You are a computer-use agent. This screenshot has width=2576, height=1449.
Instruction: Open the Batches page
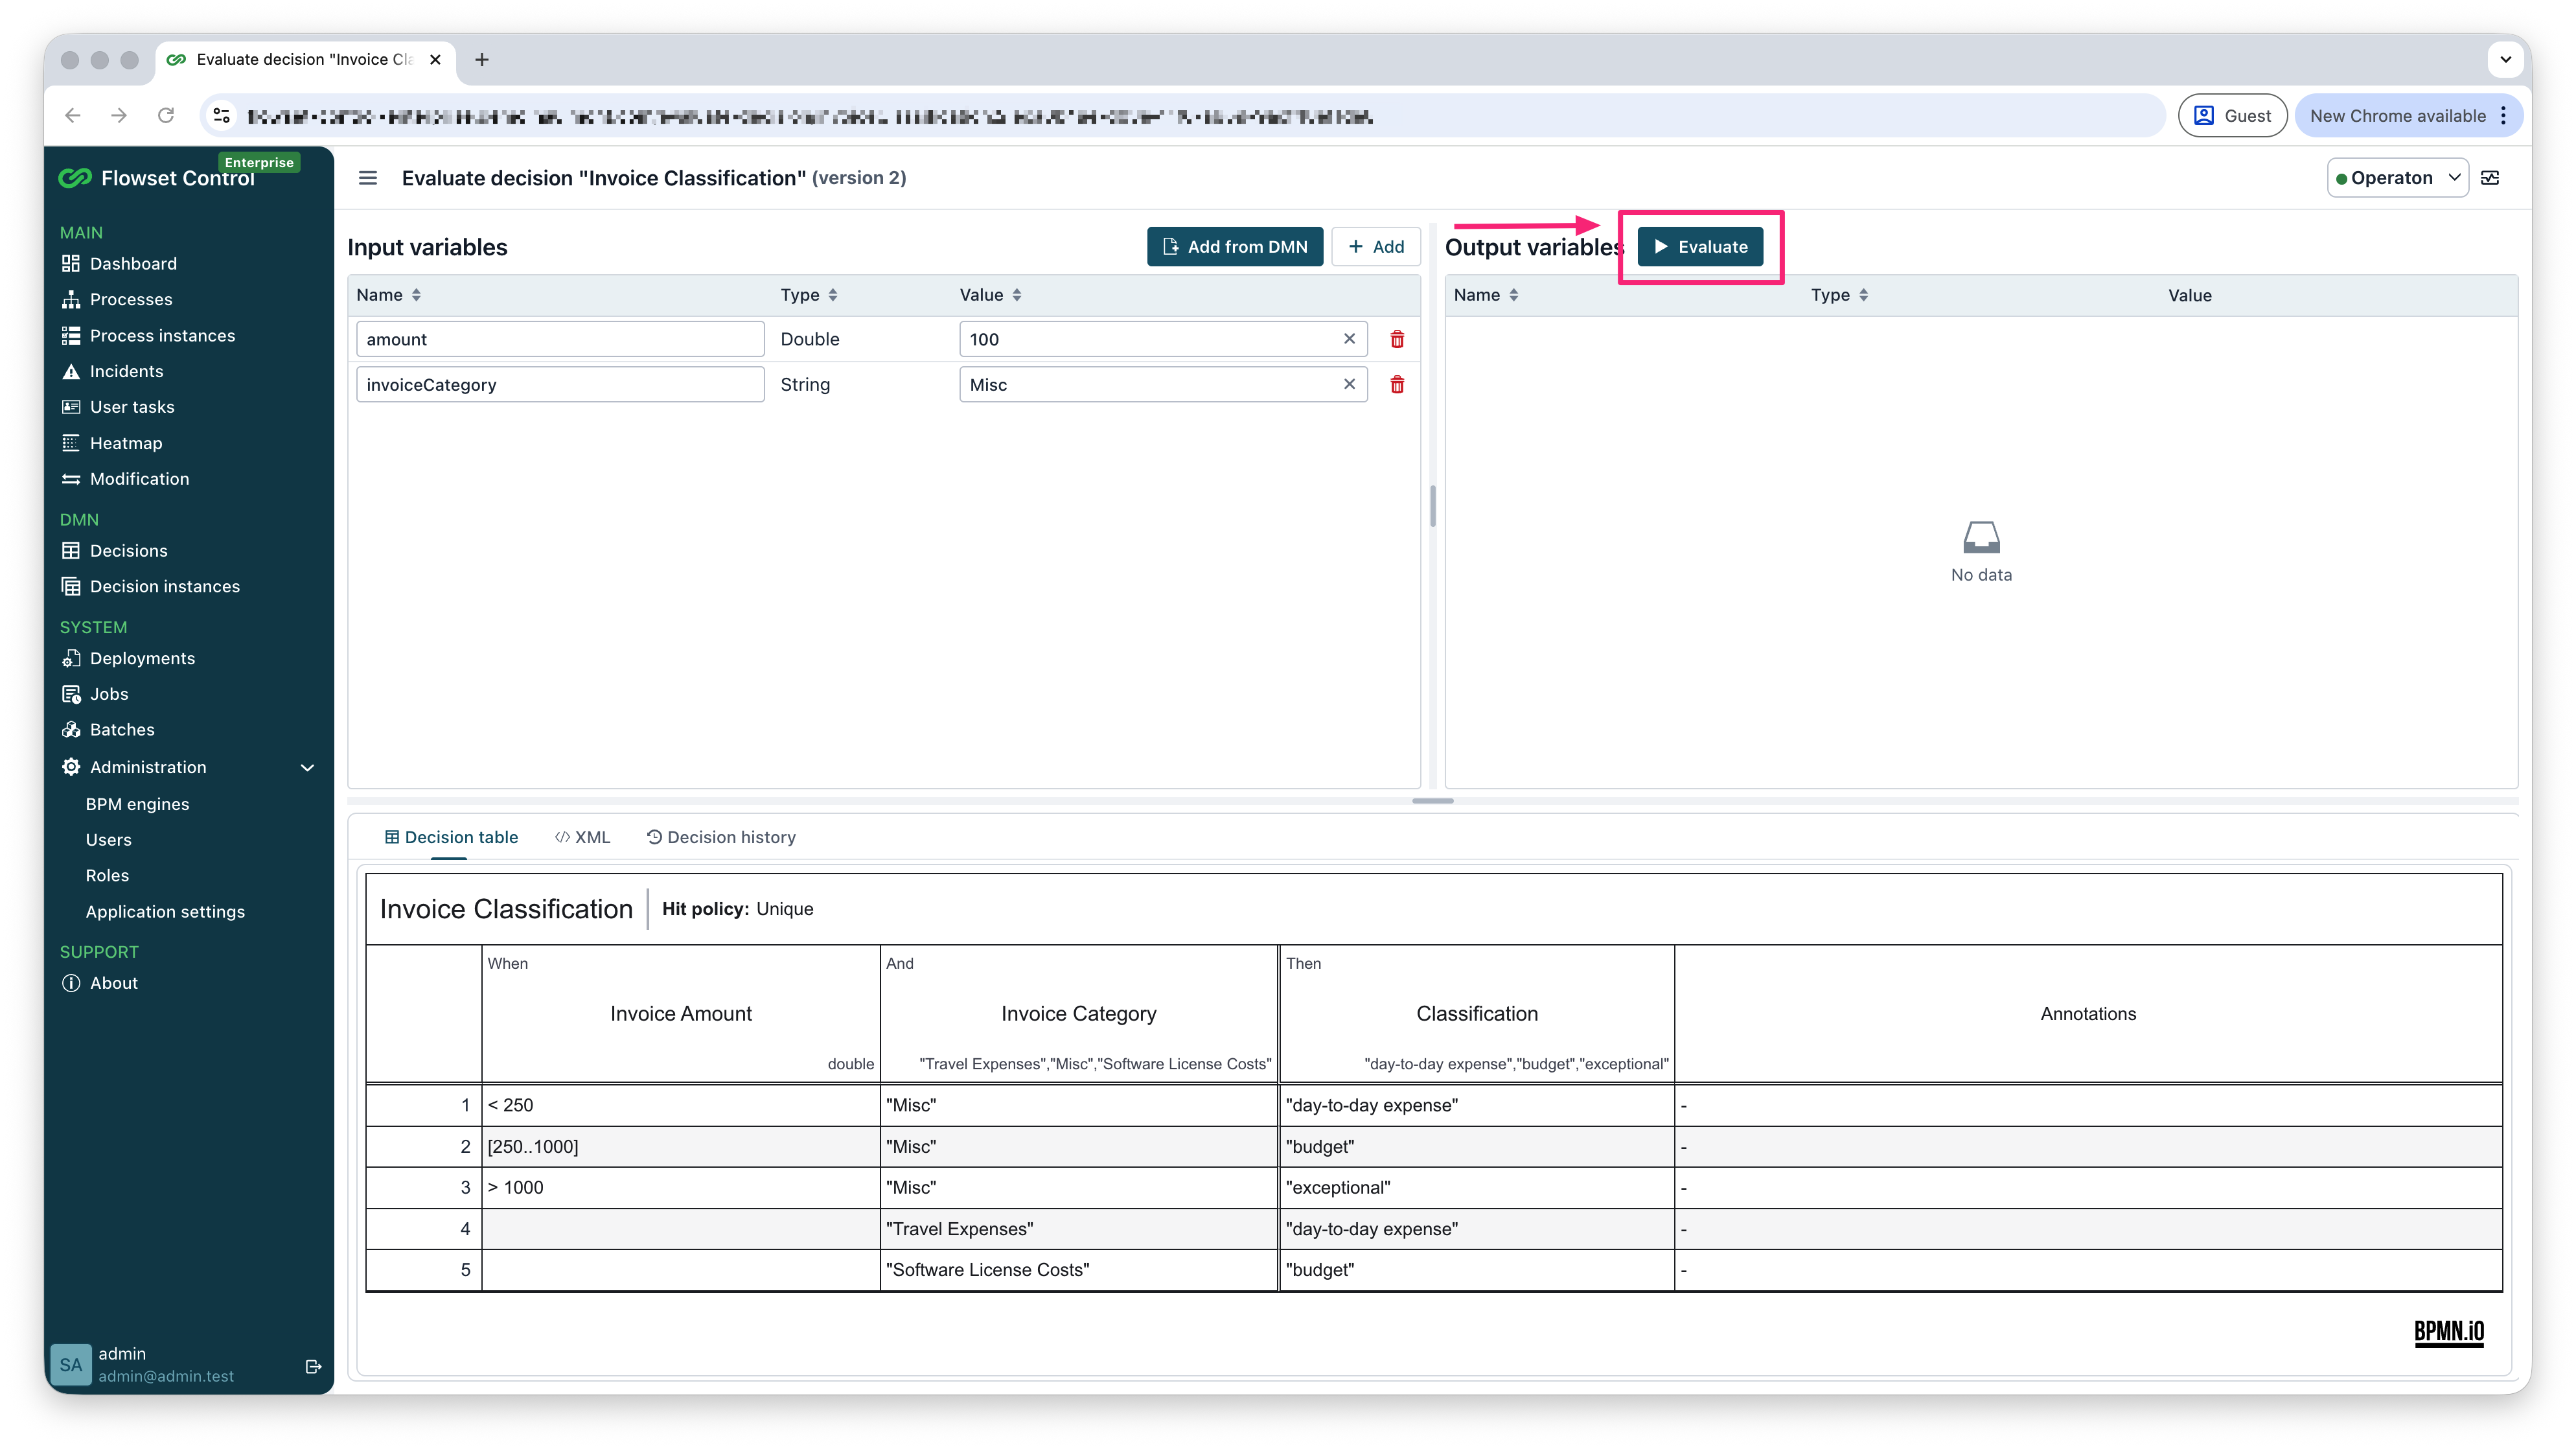(x=122, y=730)
